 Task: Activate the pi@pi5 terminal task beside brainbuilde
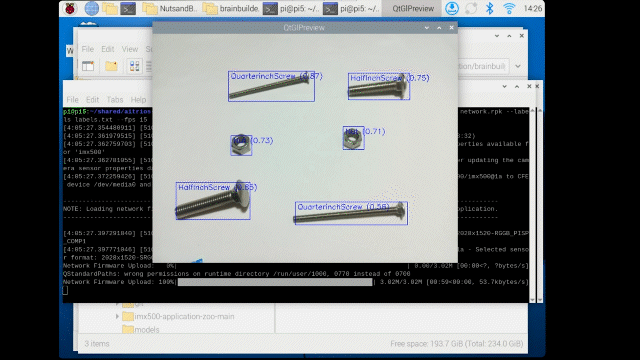pos(291,9)
